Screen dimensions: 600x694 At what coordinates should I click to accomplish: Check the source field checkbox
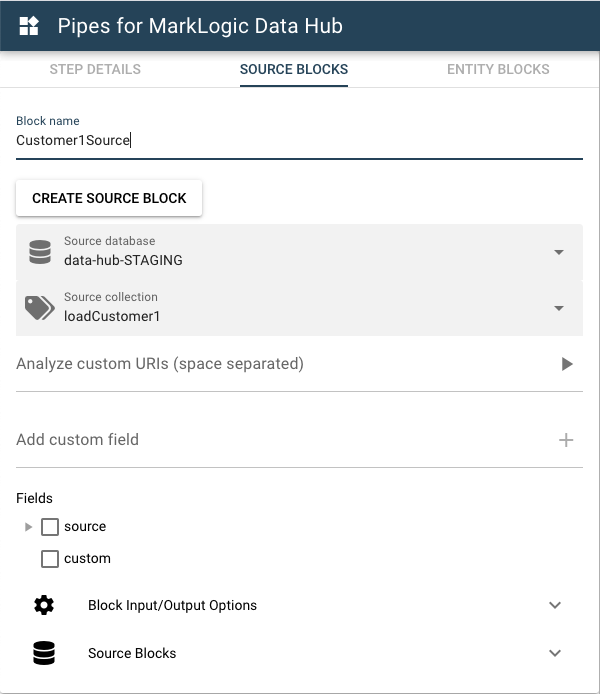[x=50, y=527]
